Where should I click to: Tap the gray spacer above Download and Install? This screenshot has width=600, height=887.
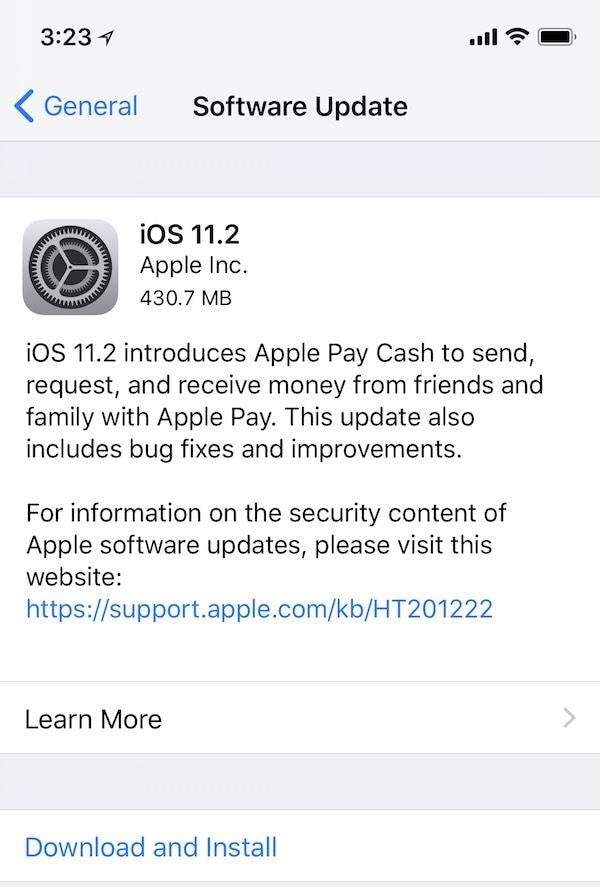300,782
